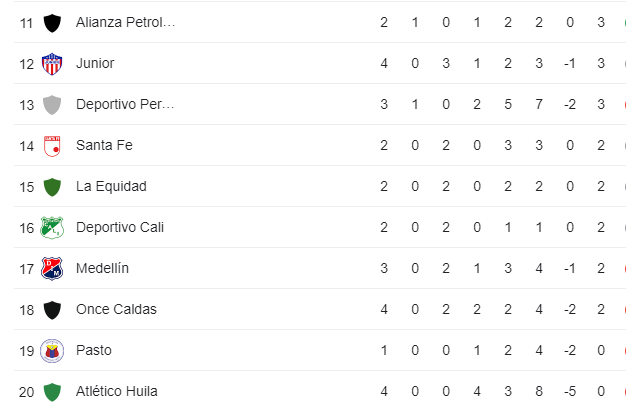Click Atlético Huila green shield icon
Screen dimensions: 626x419
point(52,392)
